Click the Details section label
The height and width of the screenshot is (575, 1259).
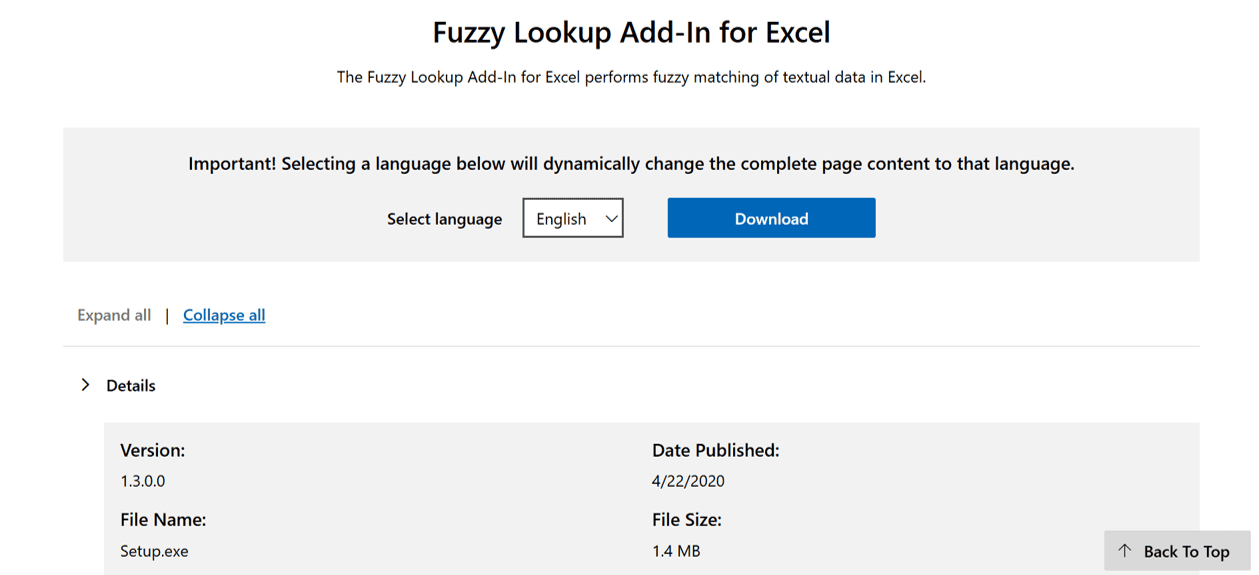click(x=131, y=385)
